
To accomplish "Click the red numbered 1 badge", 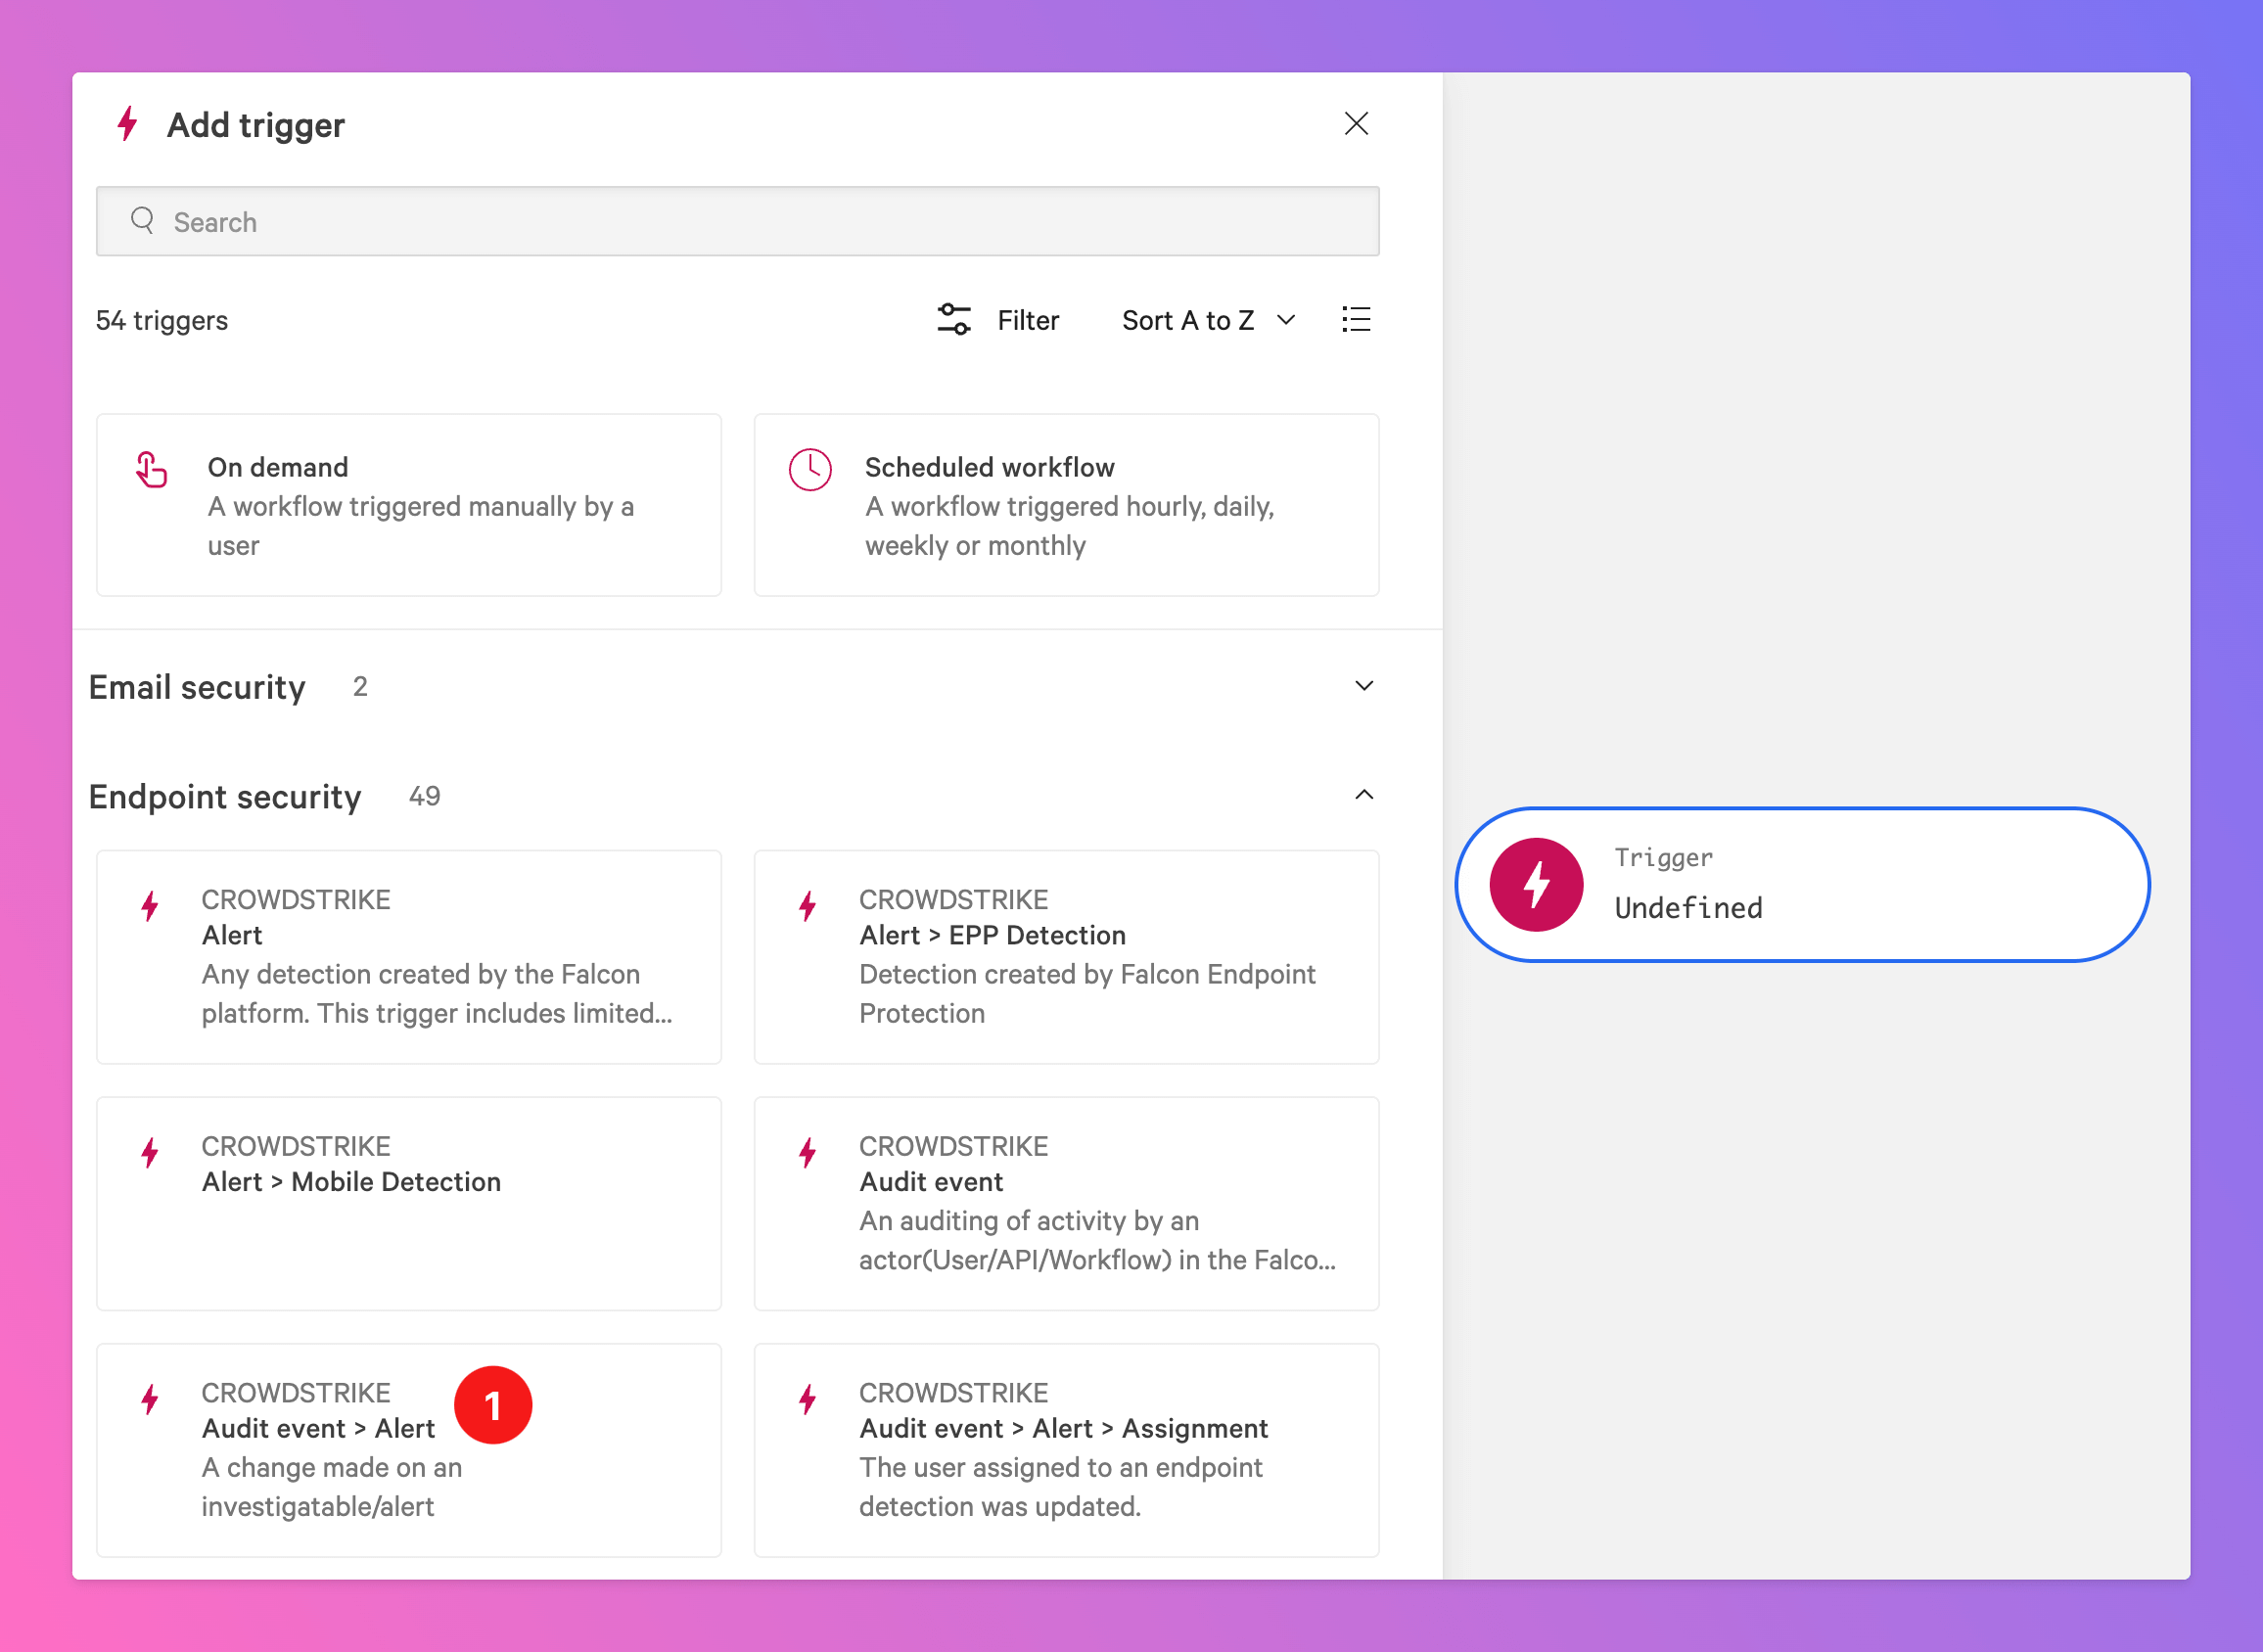I will (492, 1405).
